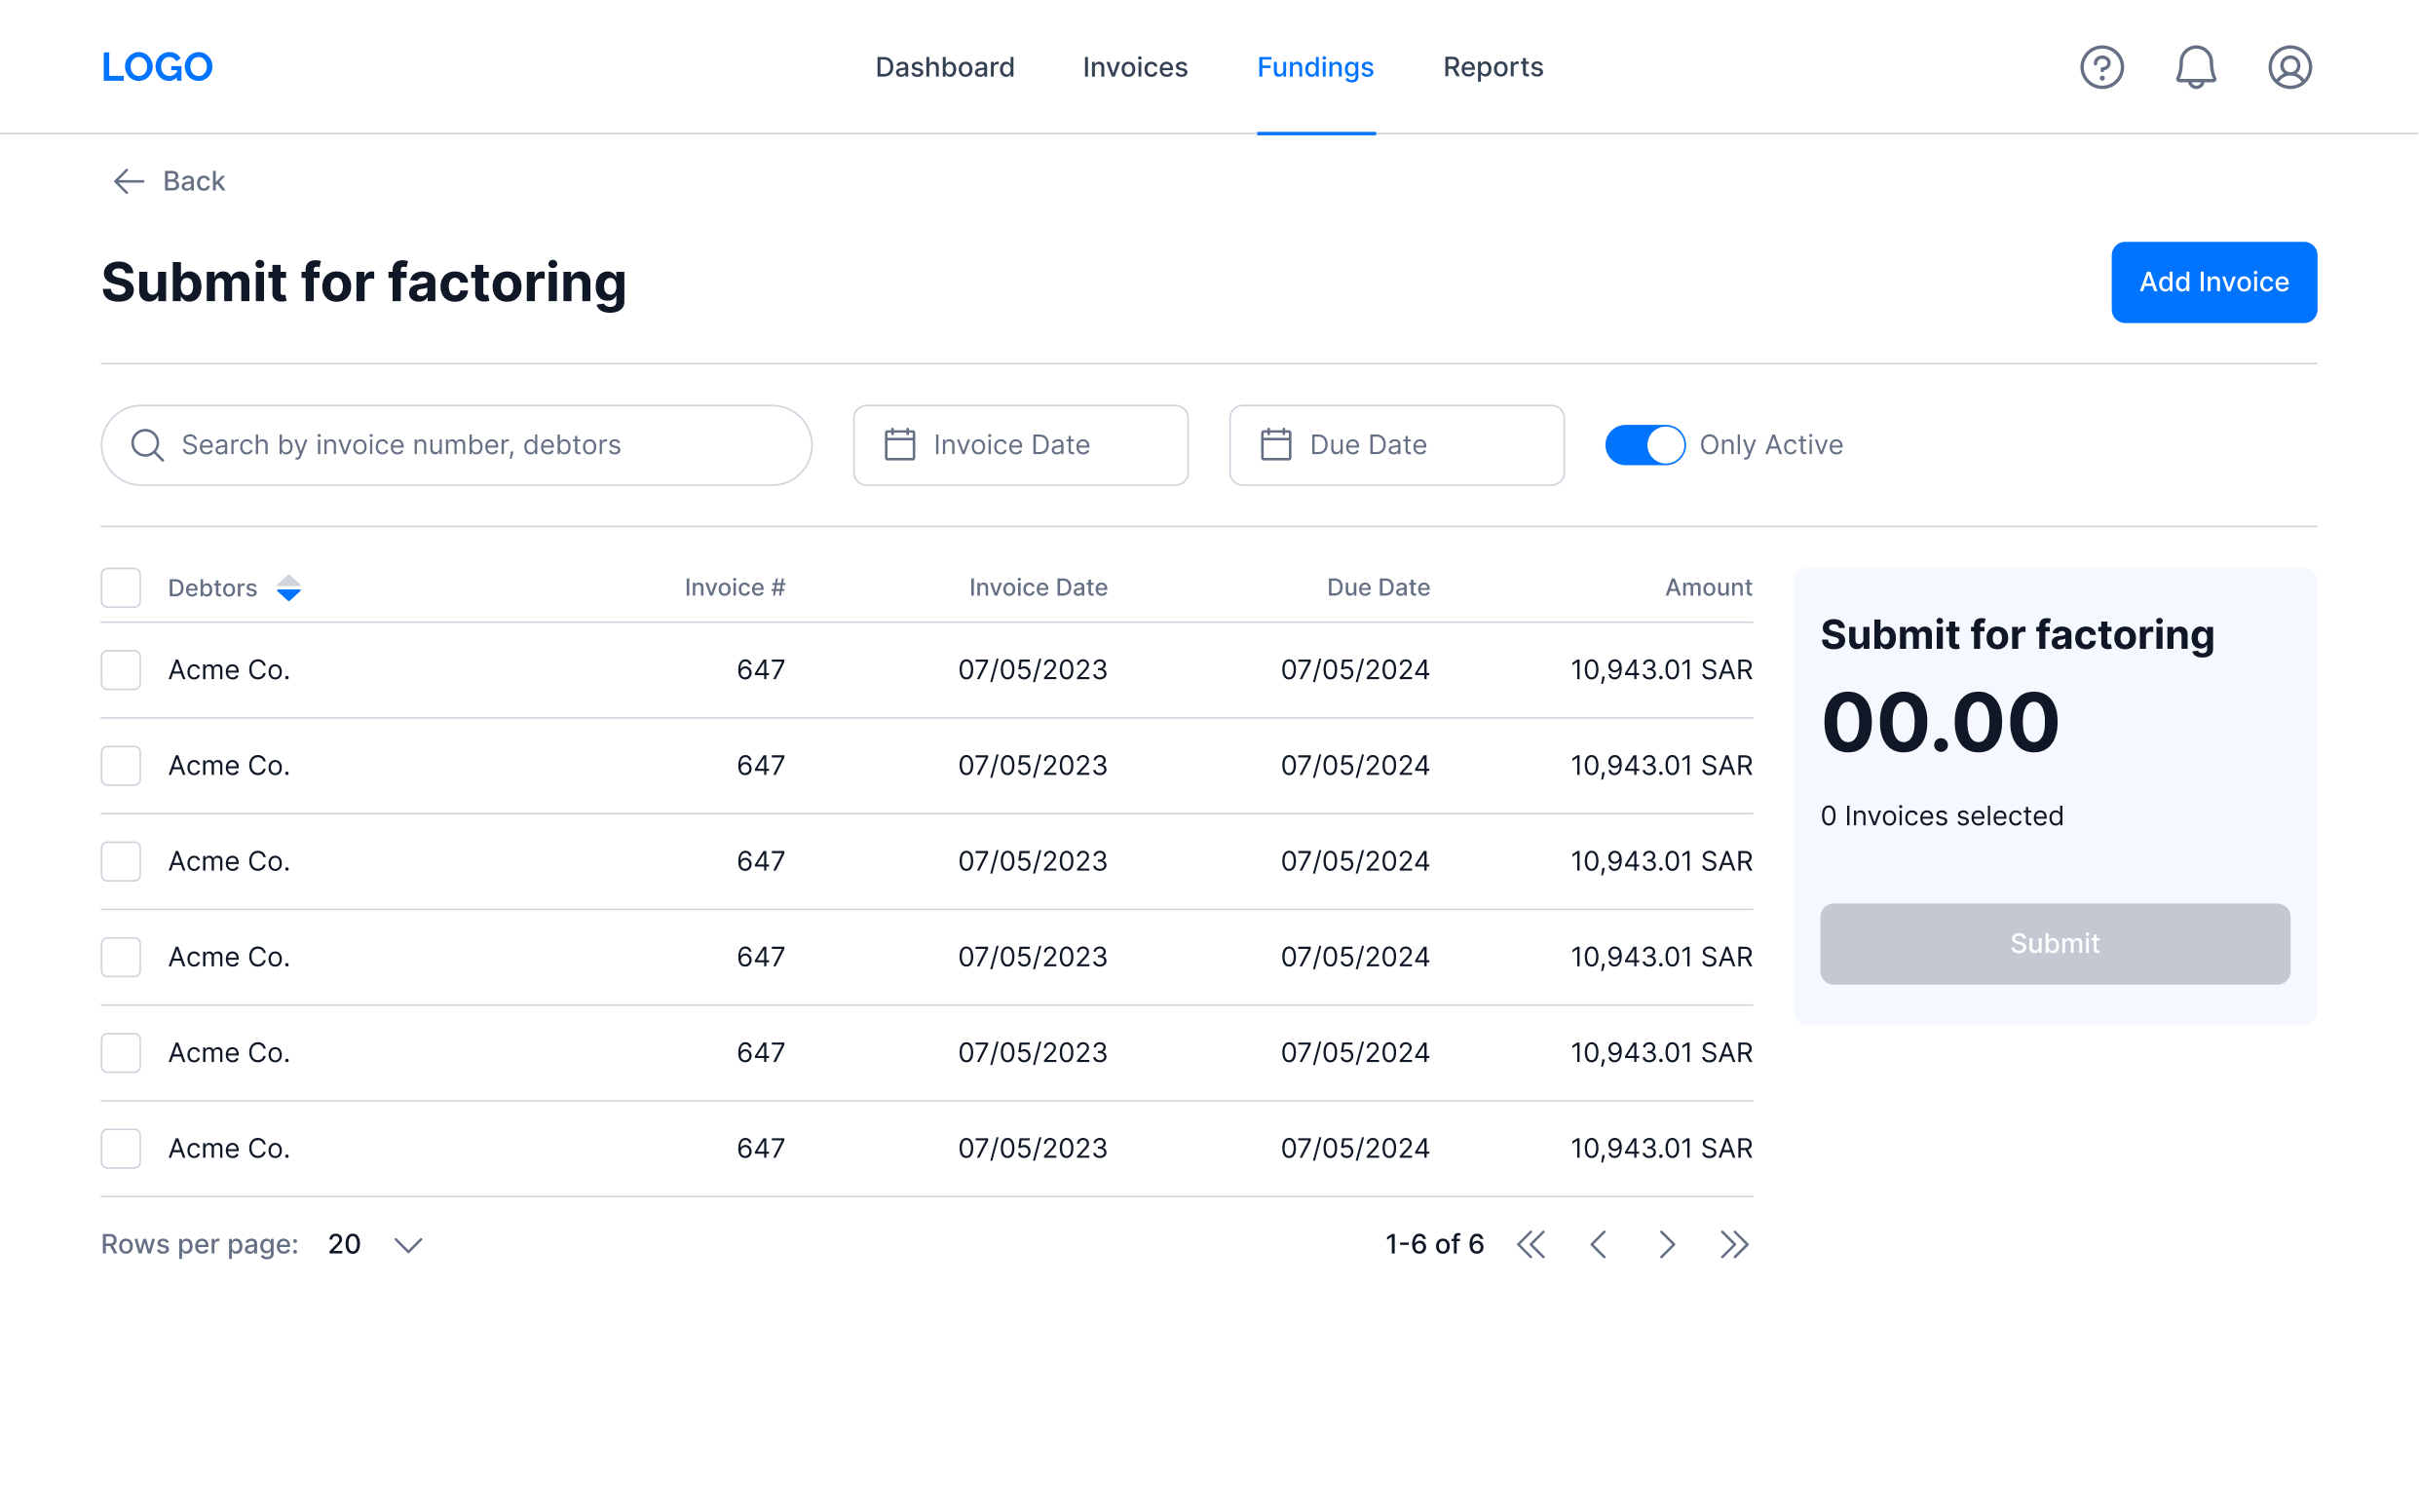Open the rows per page dropdown
The height and width of the screenshot is (1512, 2419).
[375, 1244]
